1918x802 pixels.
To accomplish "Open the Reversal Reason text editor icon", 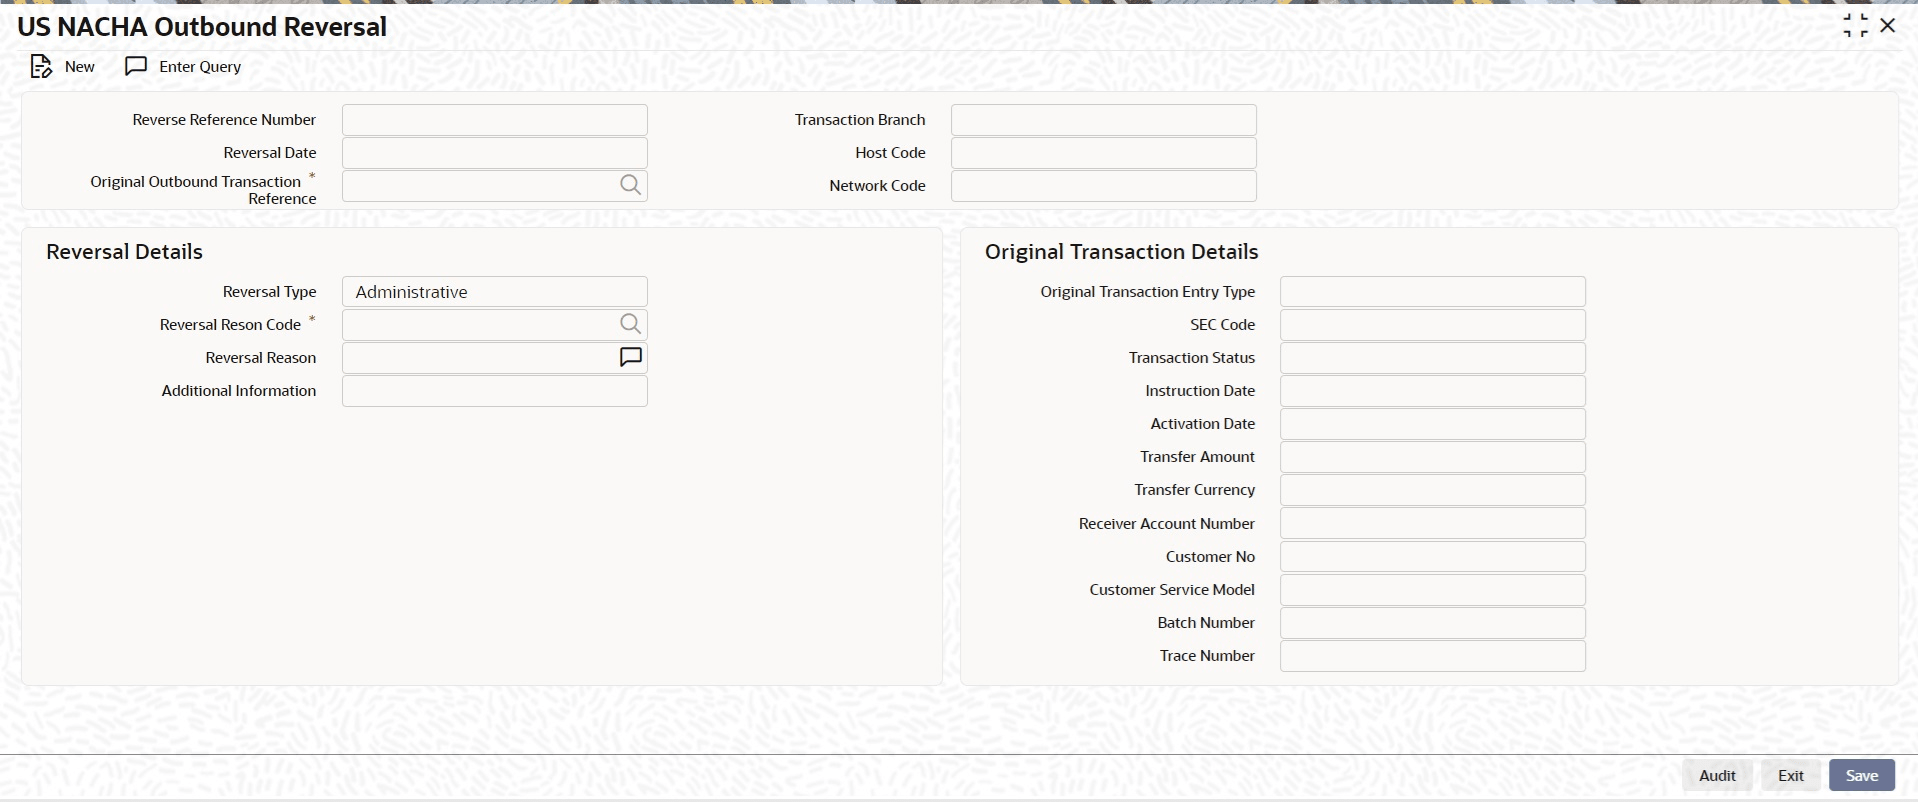I will [x=630, y=357].
